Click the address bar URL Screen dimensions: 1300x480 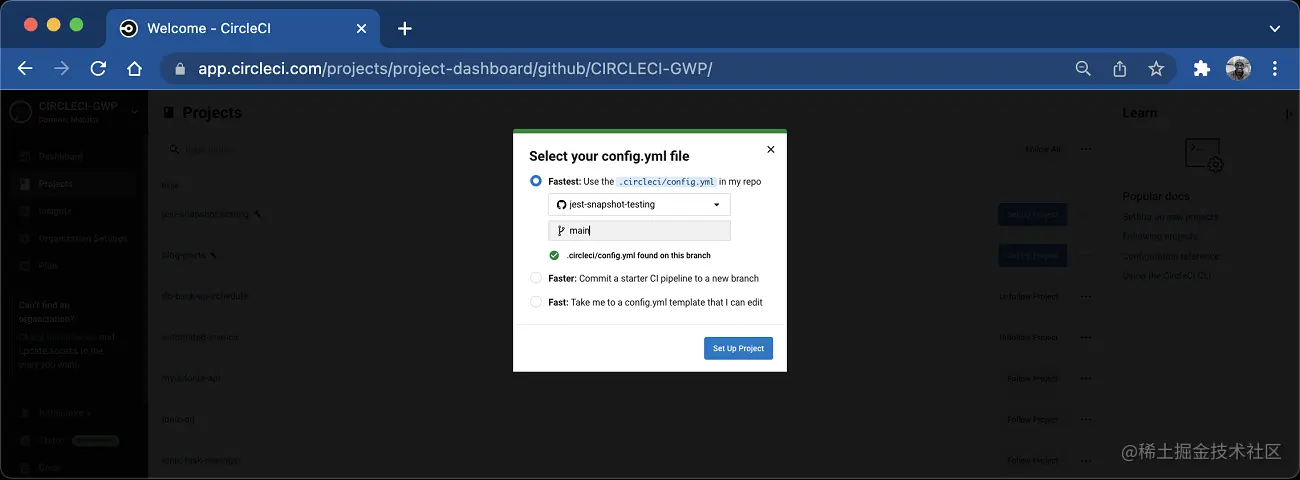(455, 69)
